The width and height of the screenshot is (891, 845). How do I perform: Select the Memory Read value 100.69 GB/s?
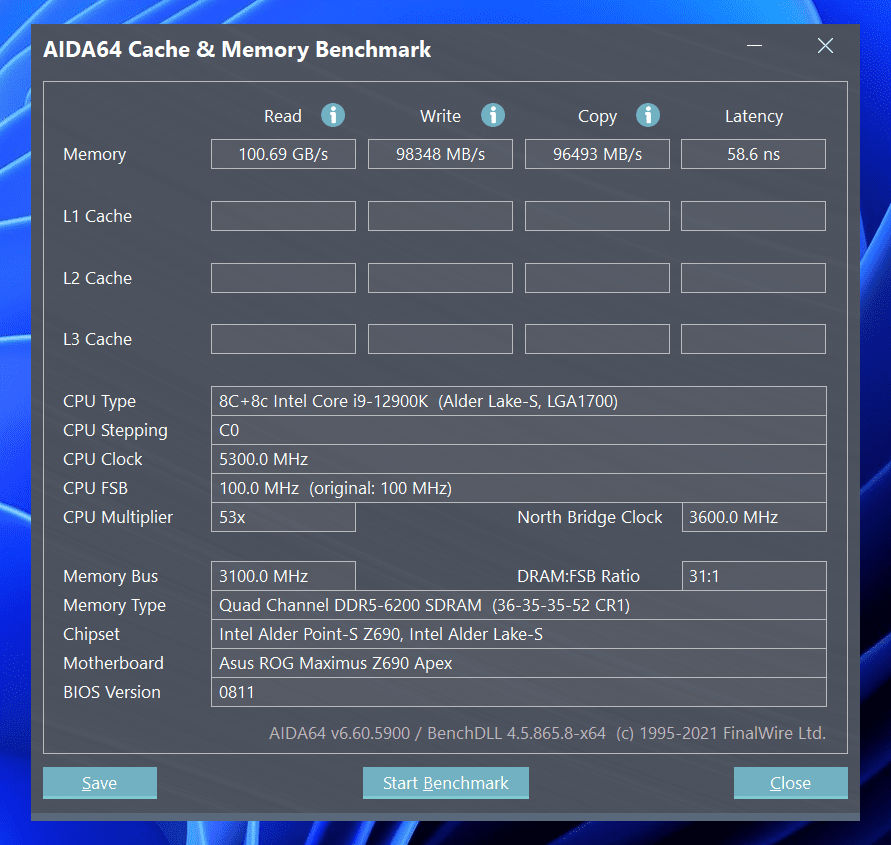point(284,154)
